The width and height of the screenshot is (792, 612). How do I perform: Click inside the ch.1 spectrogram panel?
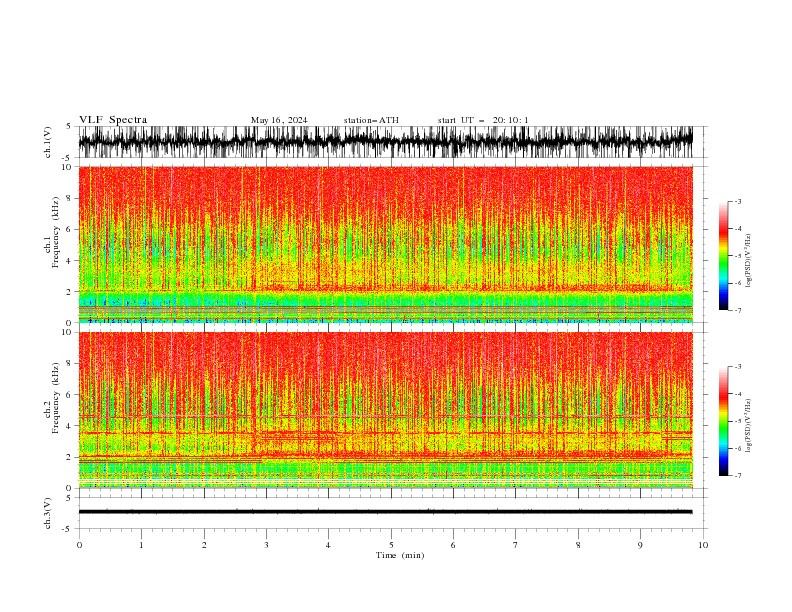[385, 244]
